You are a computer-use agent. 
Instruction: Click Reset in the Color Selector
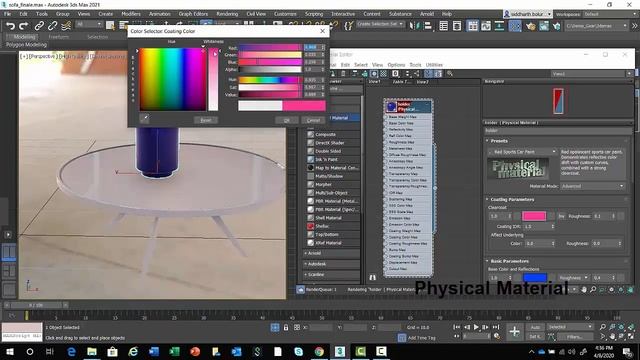click(206, 120)
